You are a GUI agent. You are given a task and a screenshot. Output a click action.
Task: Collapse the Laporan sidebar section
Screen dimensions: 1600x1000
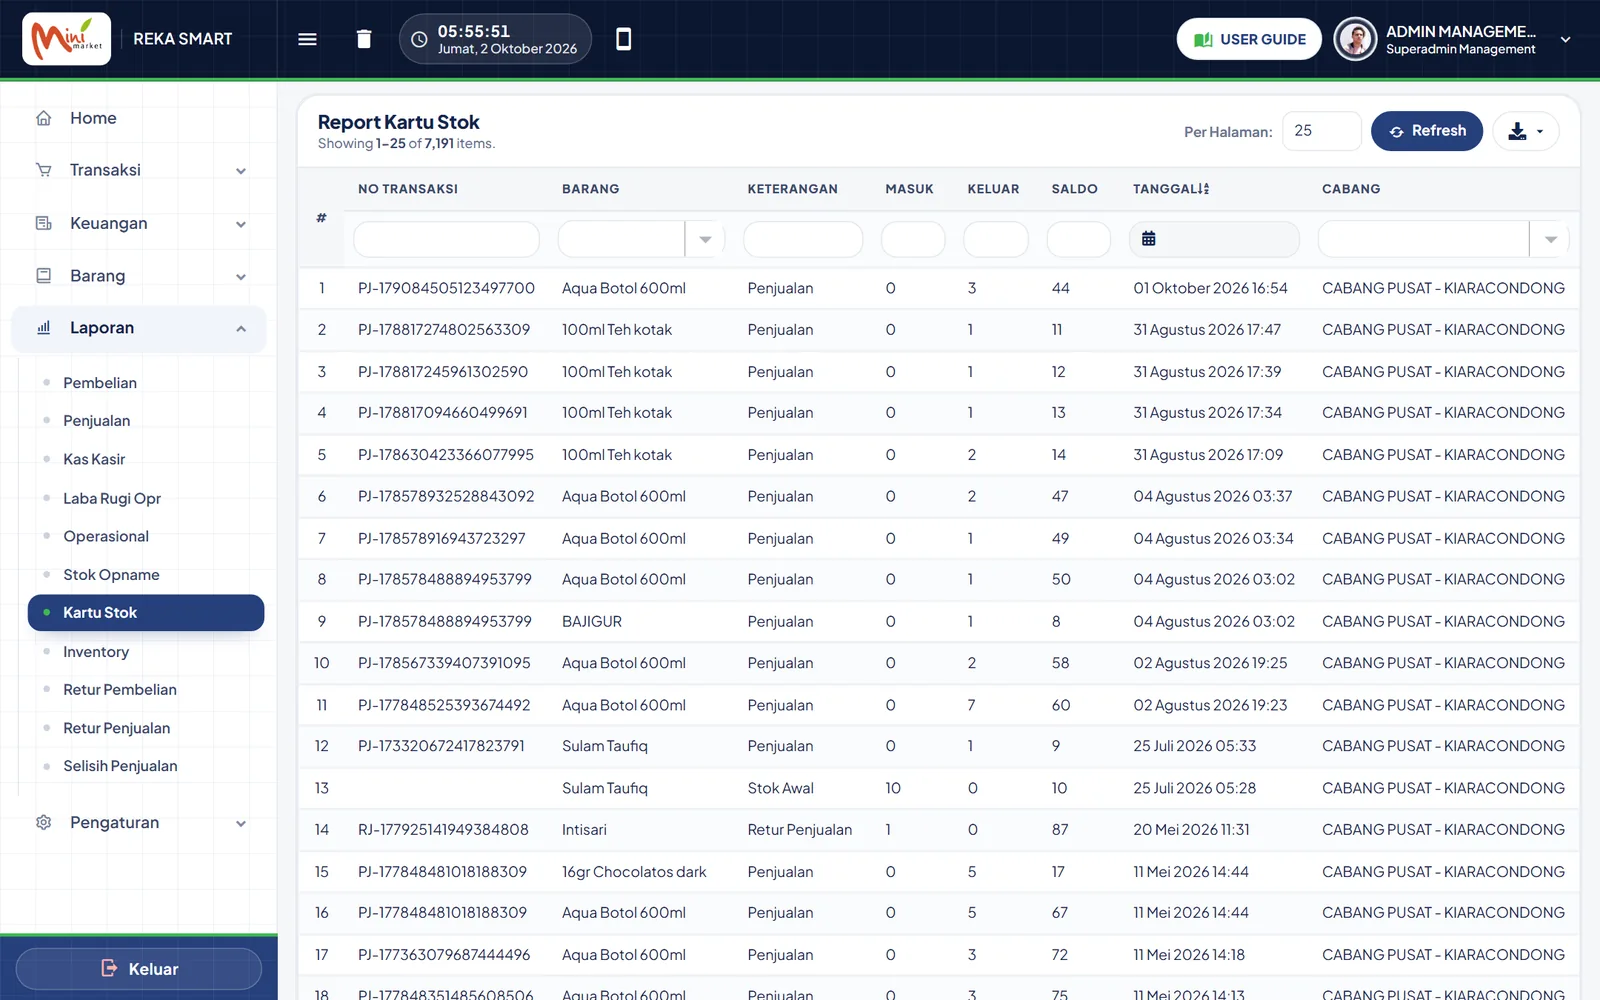(139, 328)
